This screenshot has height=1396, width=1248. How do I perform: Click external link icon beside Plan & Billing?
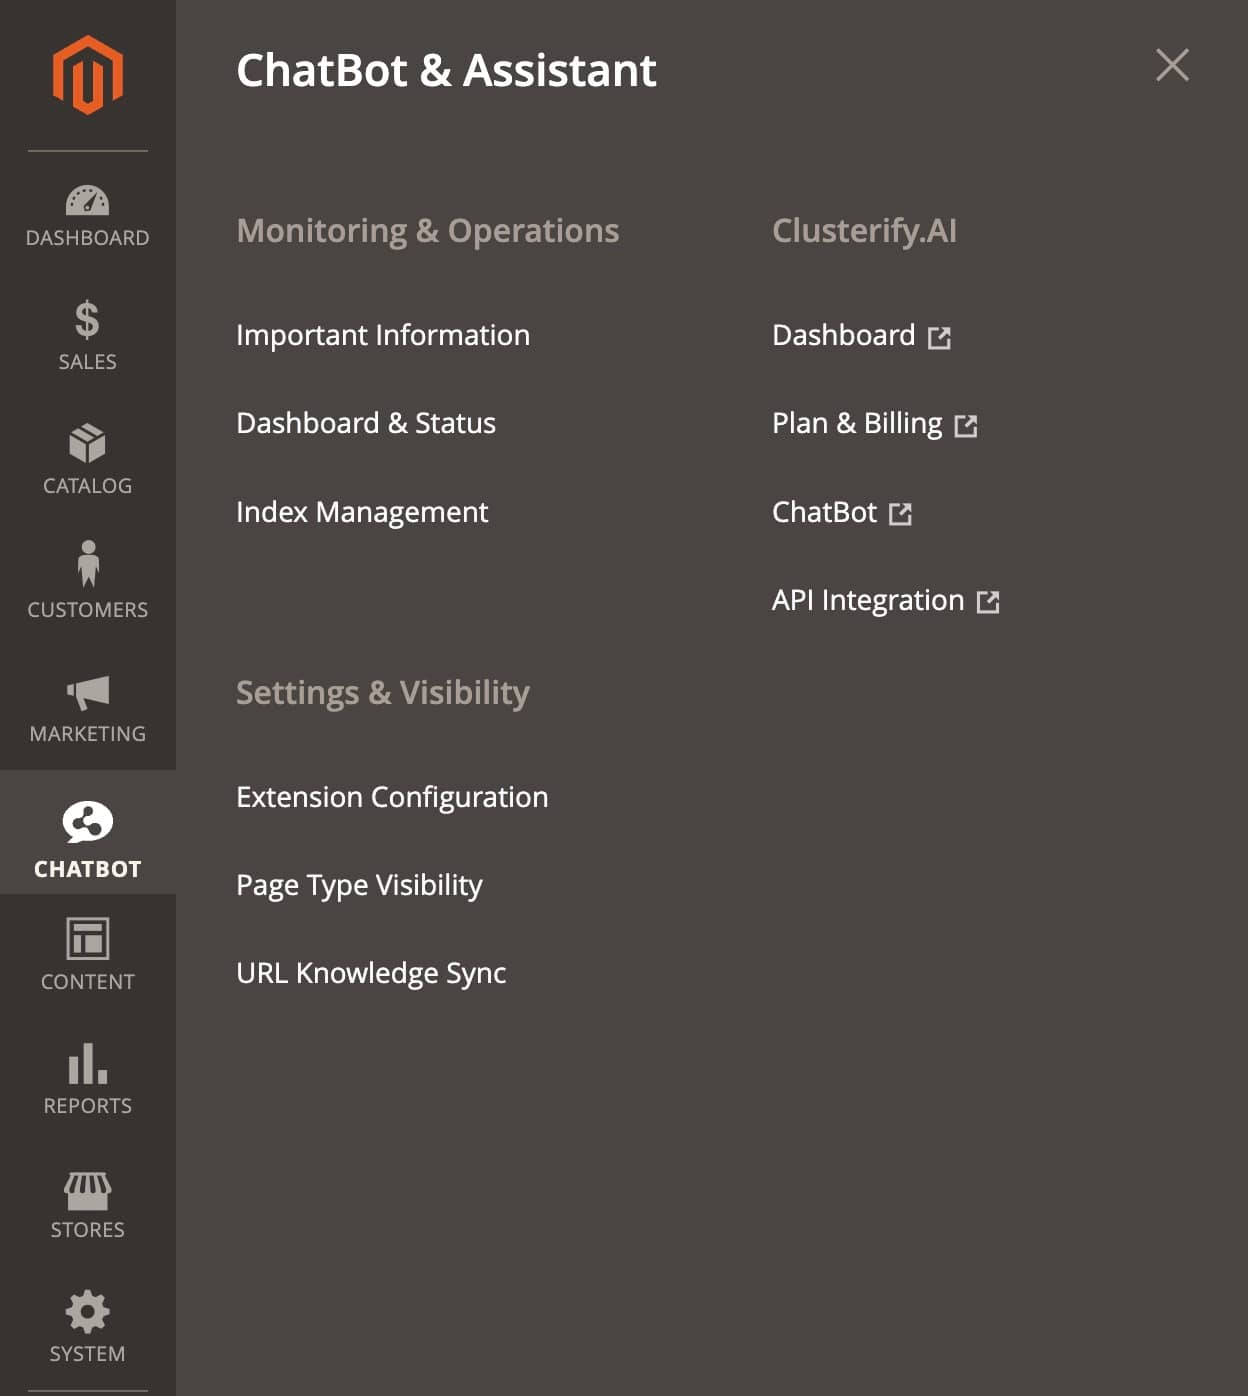(x=966, y=426)
